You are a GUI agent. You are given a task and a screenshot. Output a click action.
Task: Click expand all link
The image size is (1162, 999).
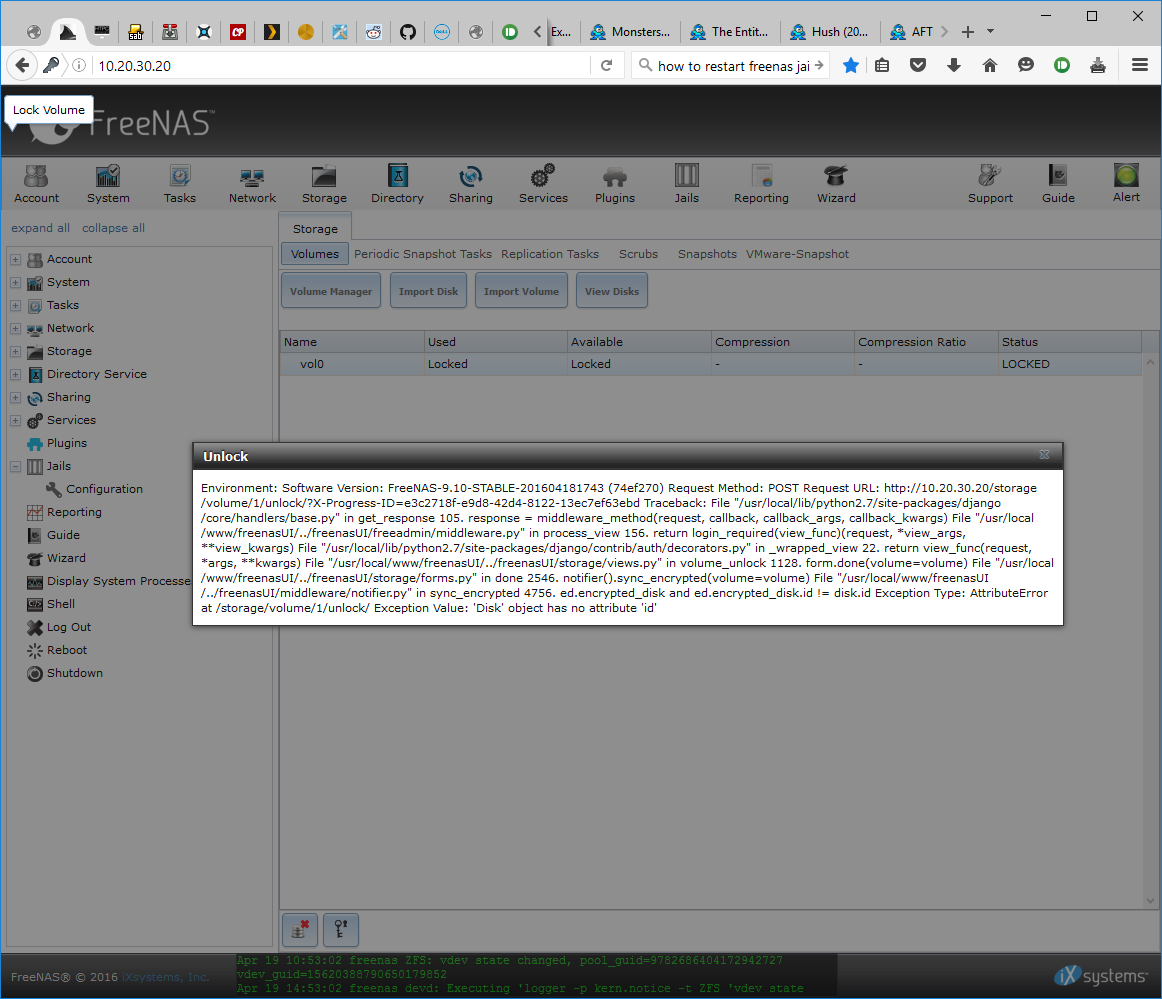[40, 228]
